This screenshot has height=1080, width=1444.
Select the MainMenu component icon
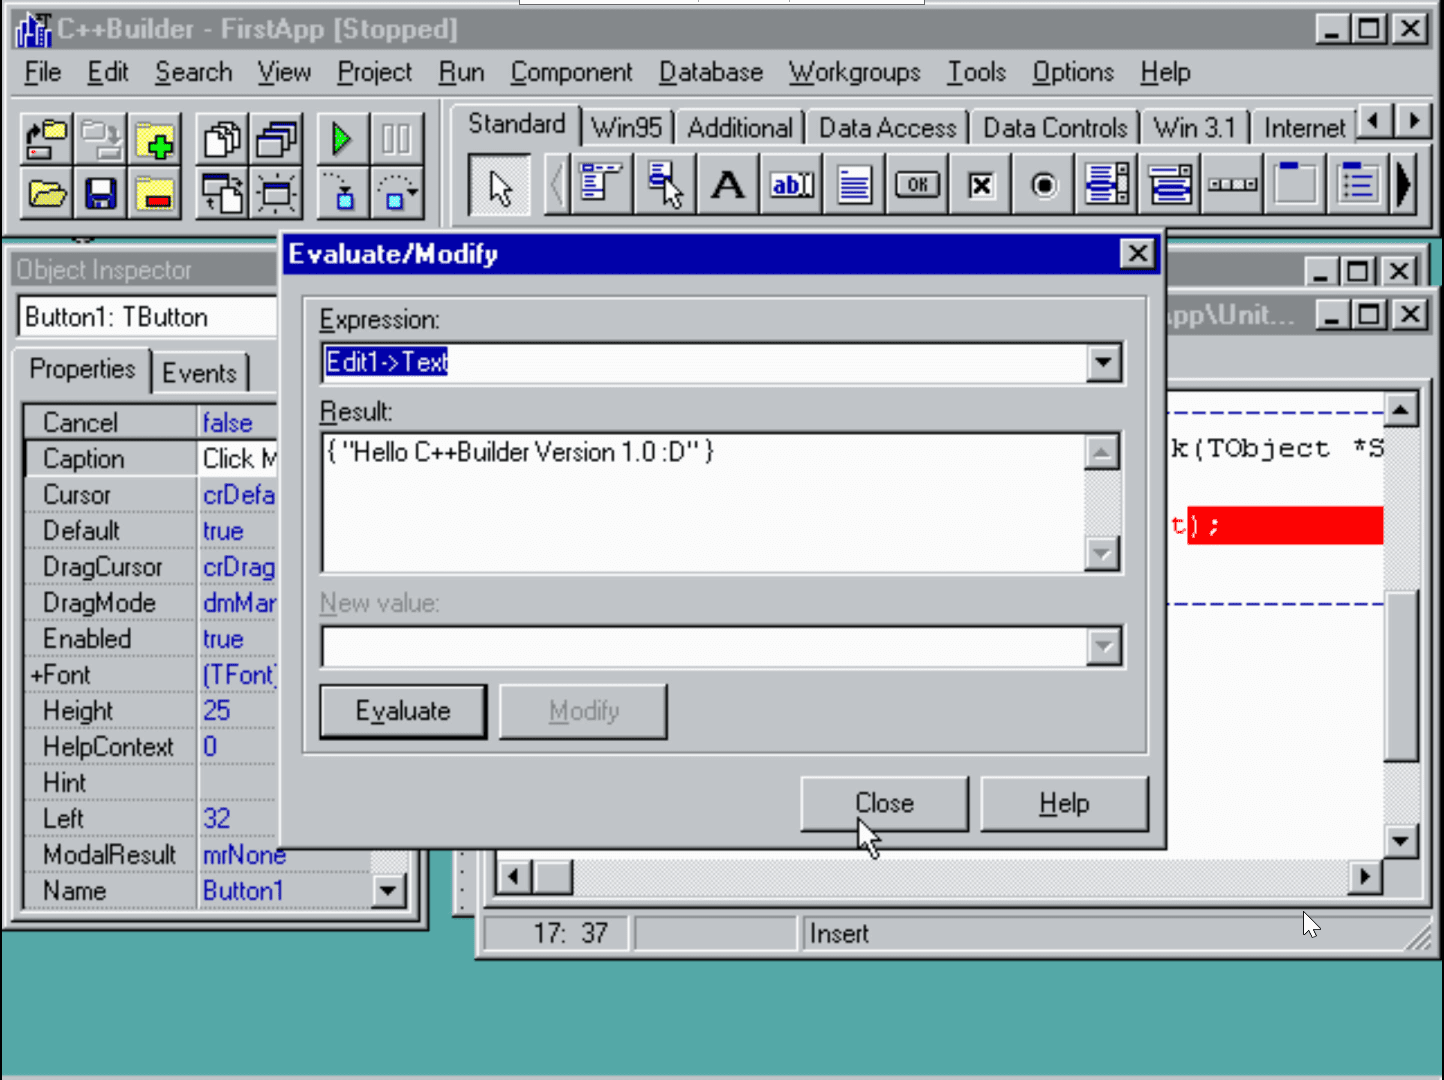pyautogui.click(x=602, y=185)
